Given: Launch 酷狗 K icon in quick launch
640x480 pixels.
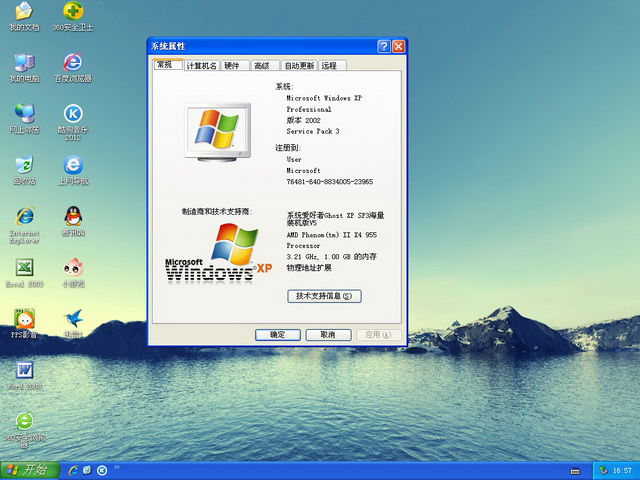Looking at the screenshot, I should 102,471.
